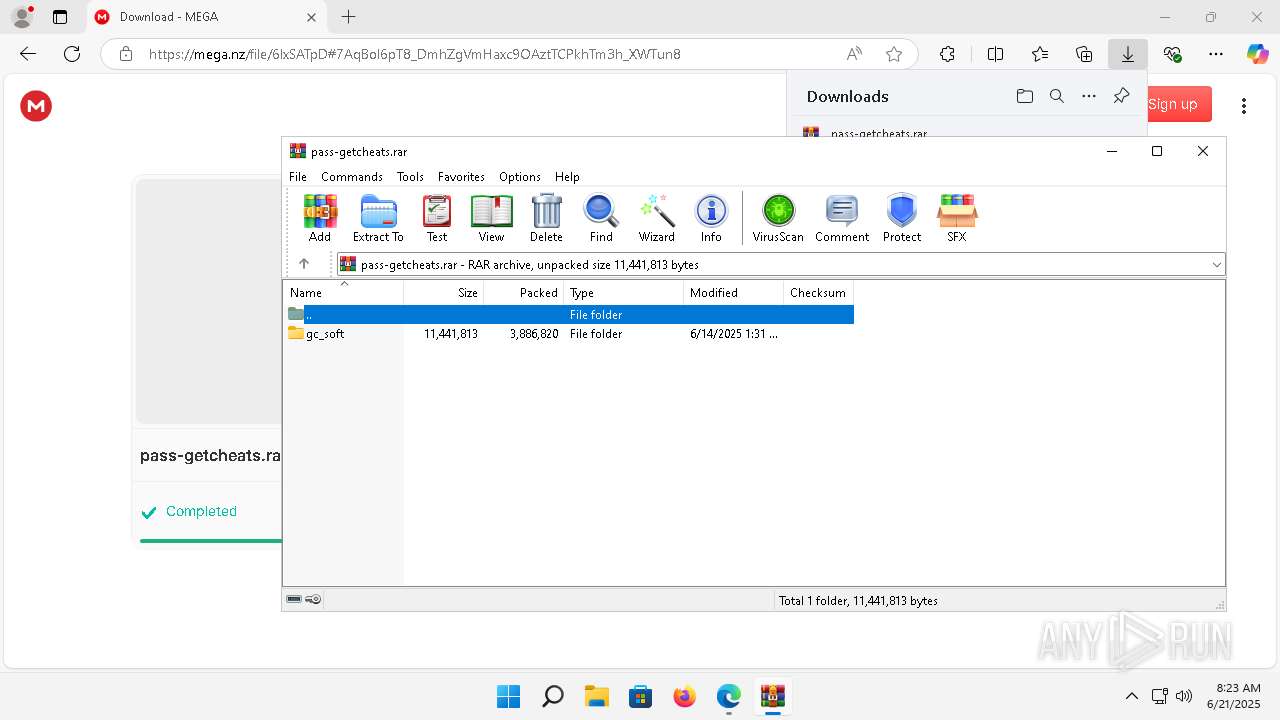This screenshot has height=720, width=1280.
Task: Pin the Downloads panel
Action: tap(1121, 96)
